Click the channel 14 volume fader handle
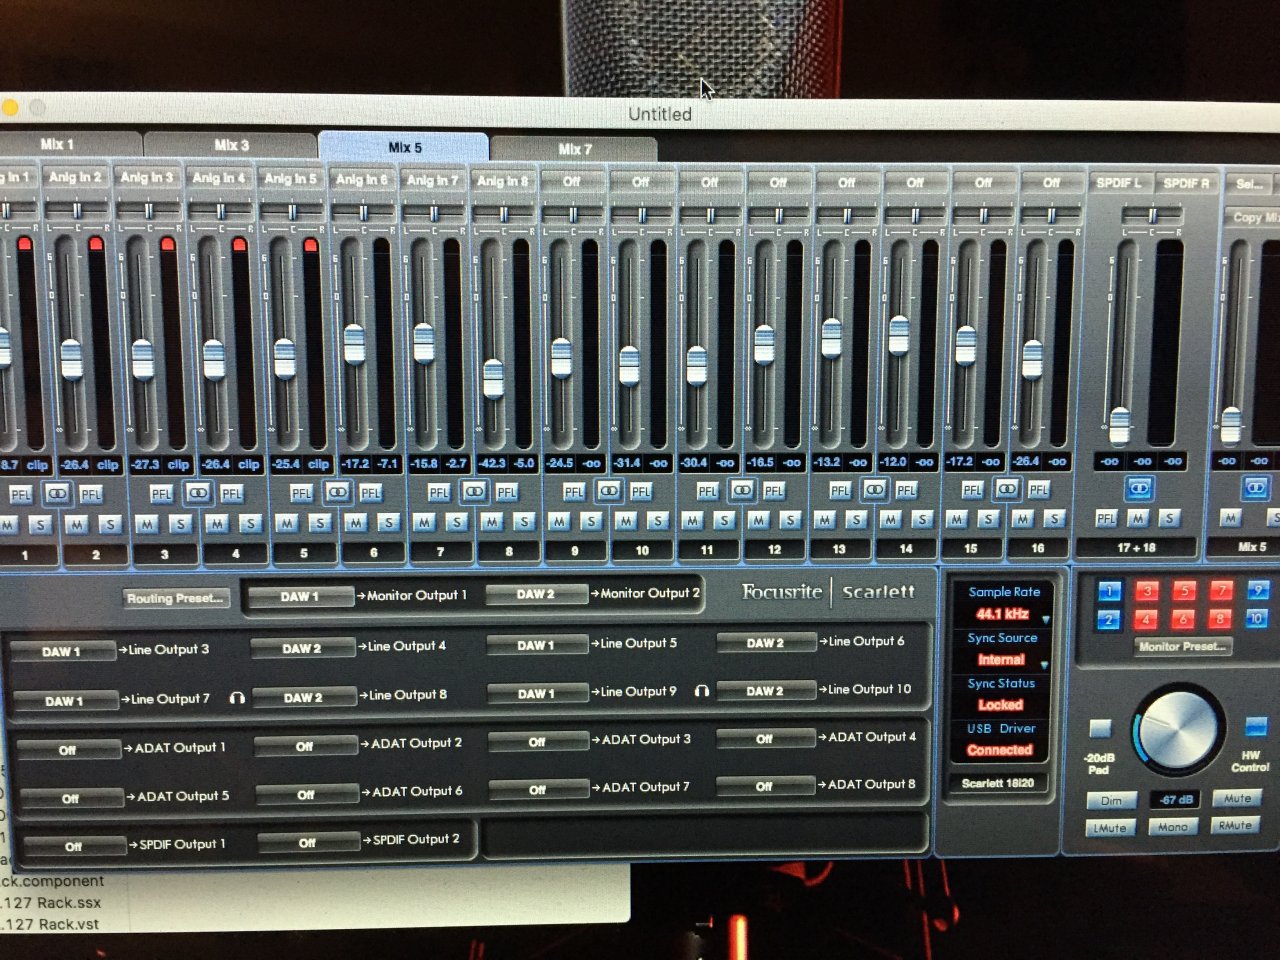This screenshot has height=960, width=1280. [x=898, y=335]
